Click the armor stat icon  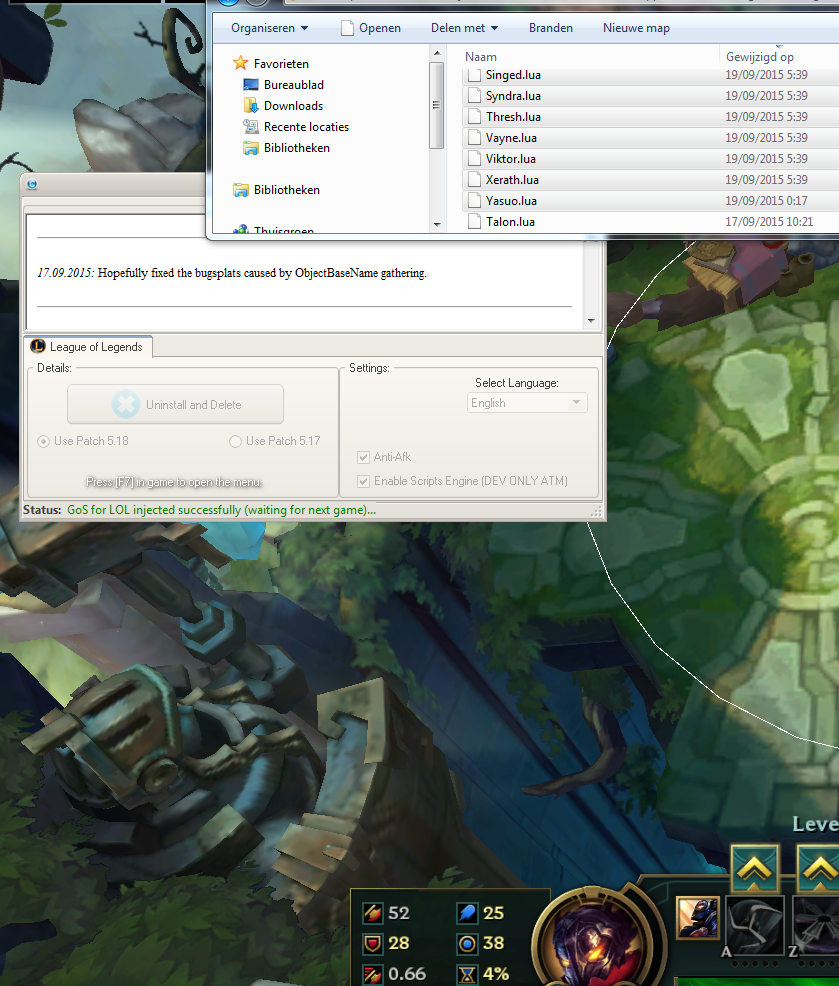pos(373,943)
